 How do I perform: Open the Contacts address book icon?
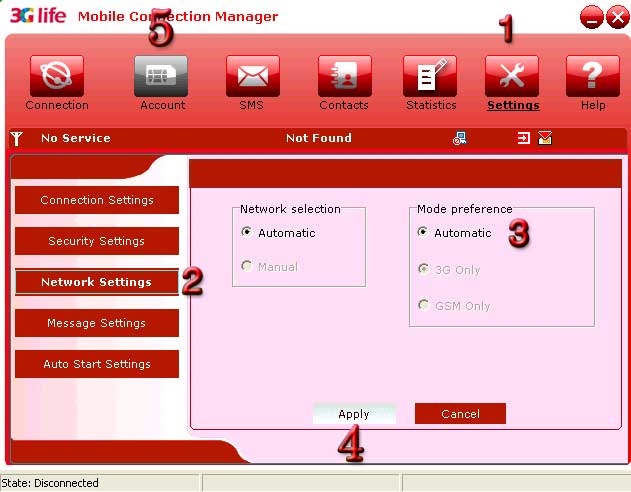[344, 76]
